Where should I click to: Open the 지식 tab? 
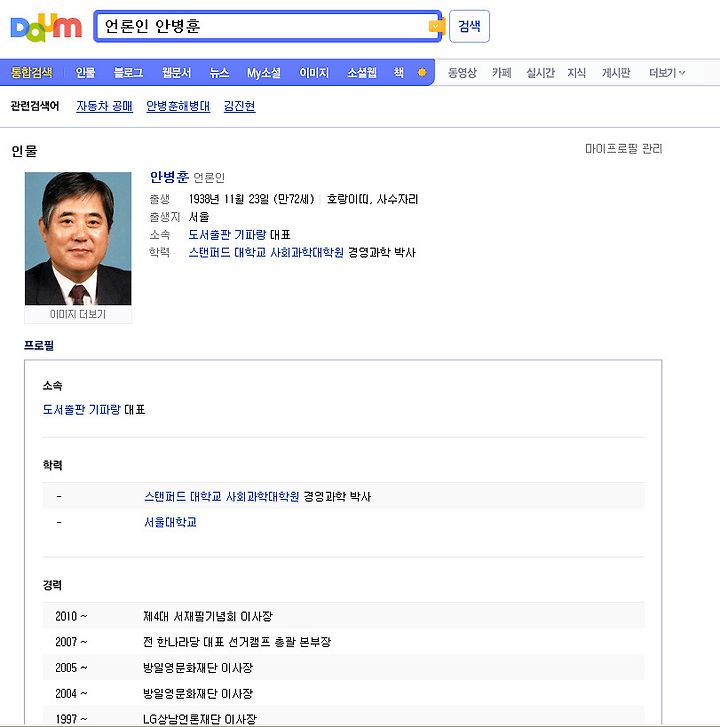coord(577,73)
